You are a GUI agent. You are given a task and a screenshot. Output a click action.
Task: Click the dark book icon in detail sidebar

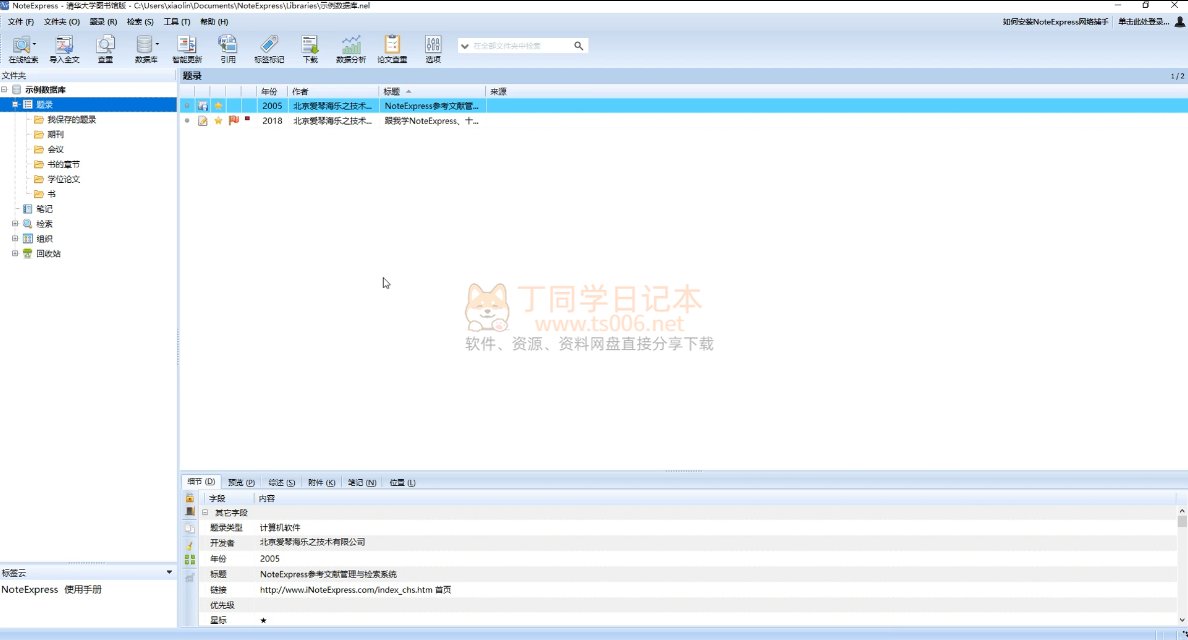pos(189,512)
